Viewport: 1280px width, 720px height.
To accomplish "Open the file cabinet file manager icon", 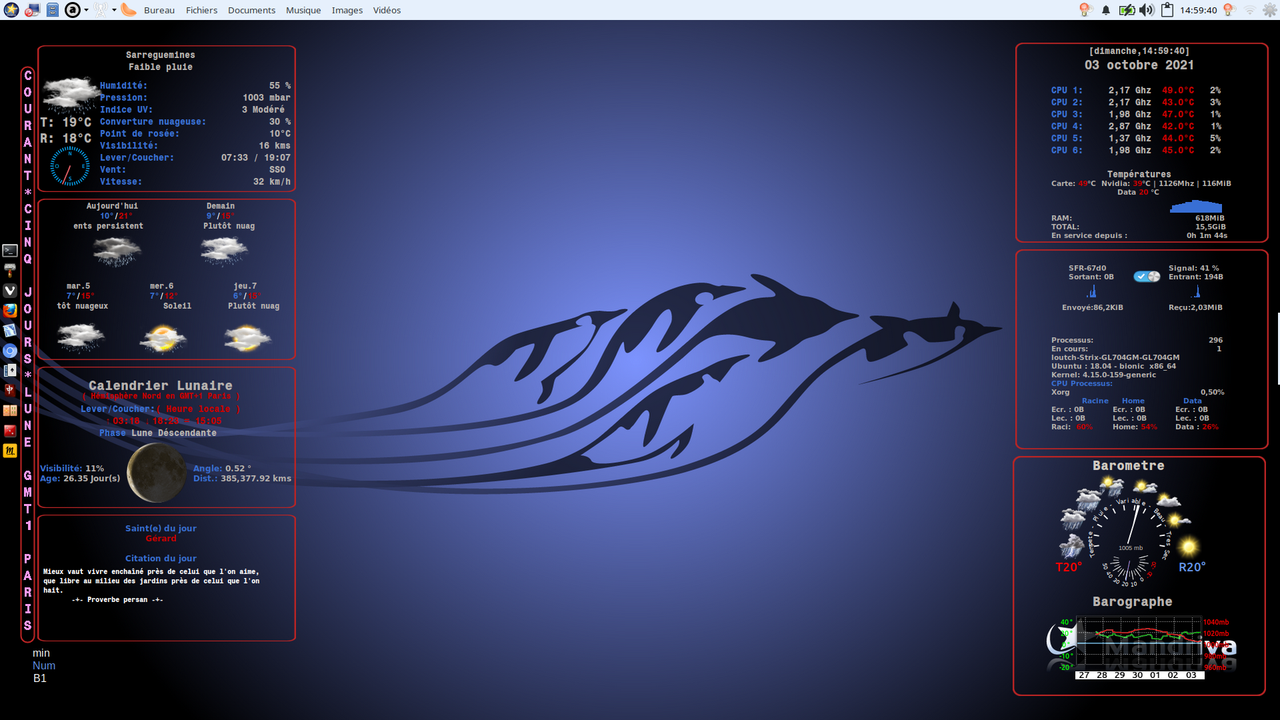I will [x=52, y=10].
